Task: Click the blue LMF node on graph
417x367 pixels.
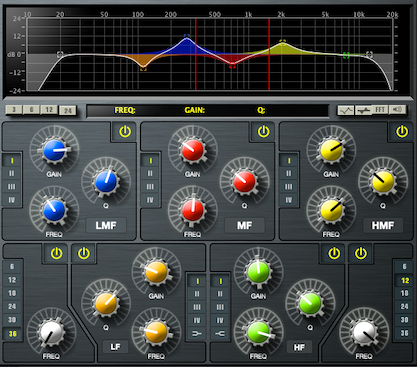Action: pos(187,35)
